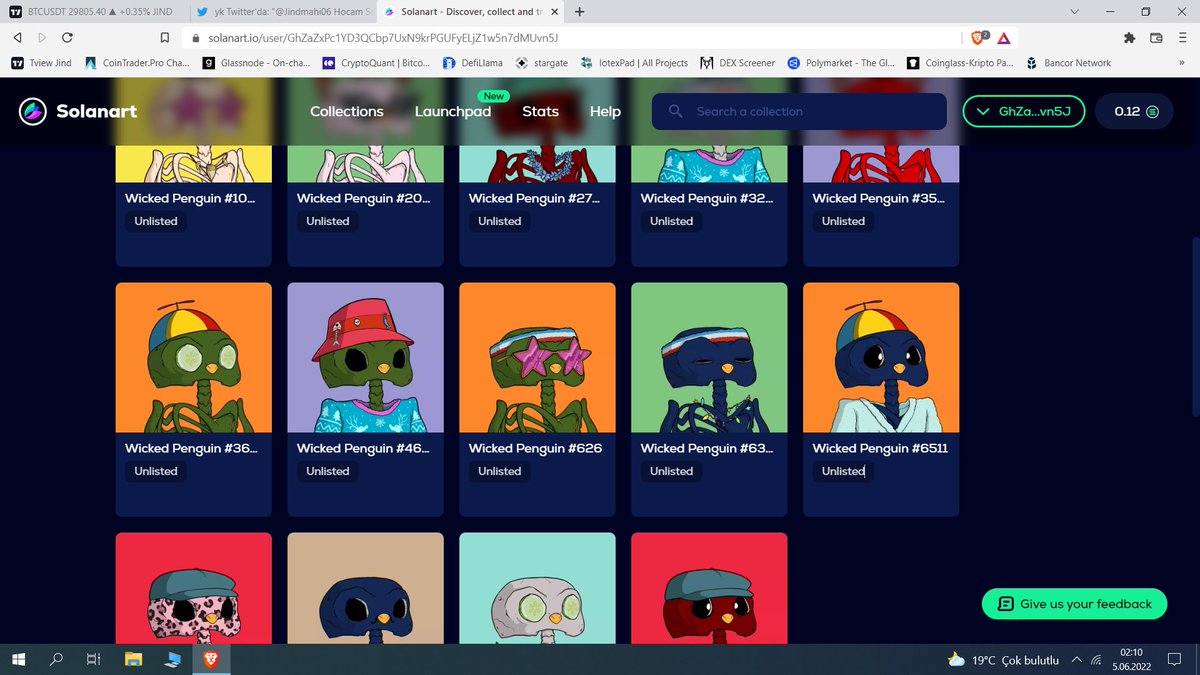The height and width of the screenshot is (675, 1200).
Task: Click the Windows Start button
Action: pyautogui.click(x=18, y=659)
